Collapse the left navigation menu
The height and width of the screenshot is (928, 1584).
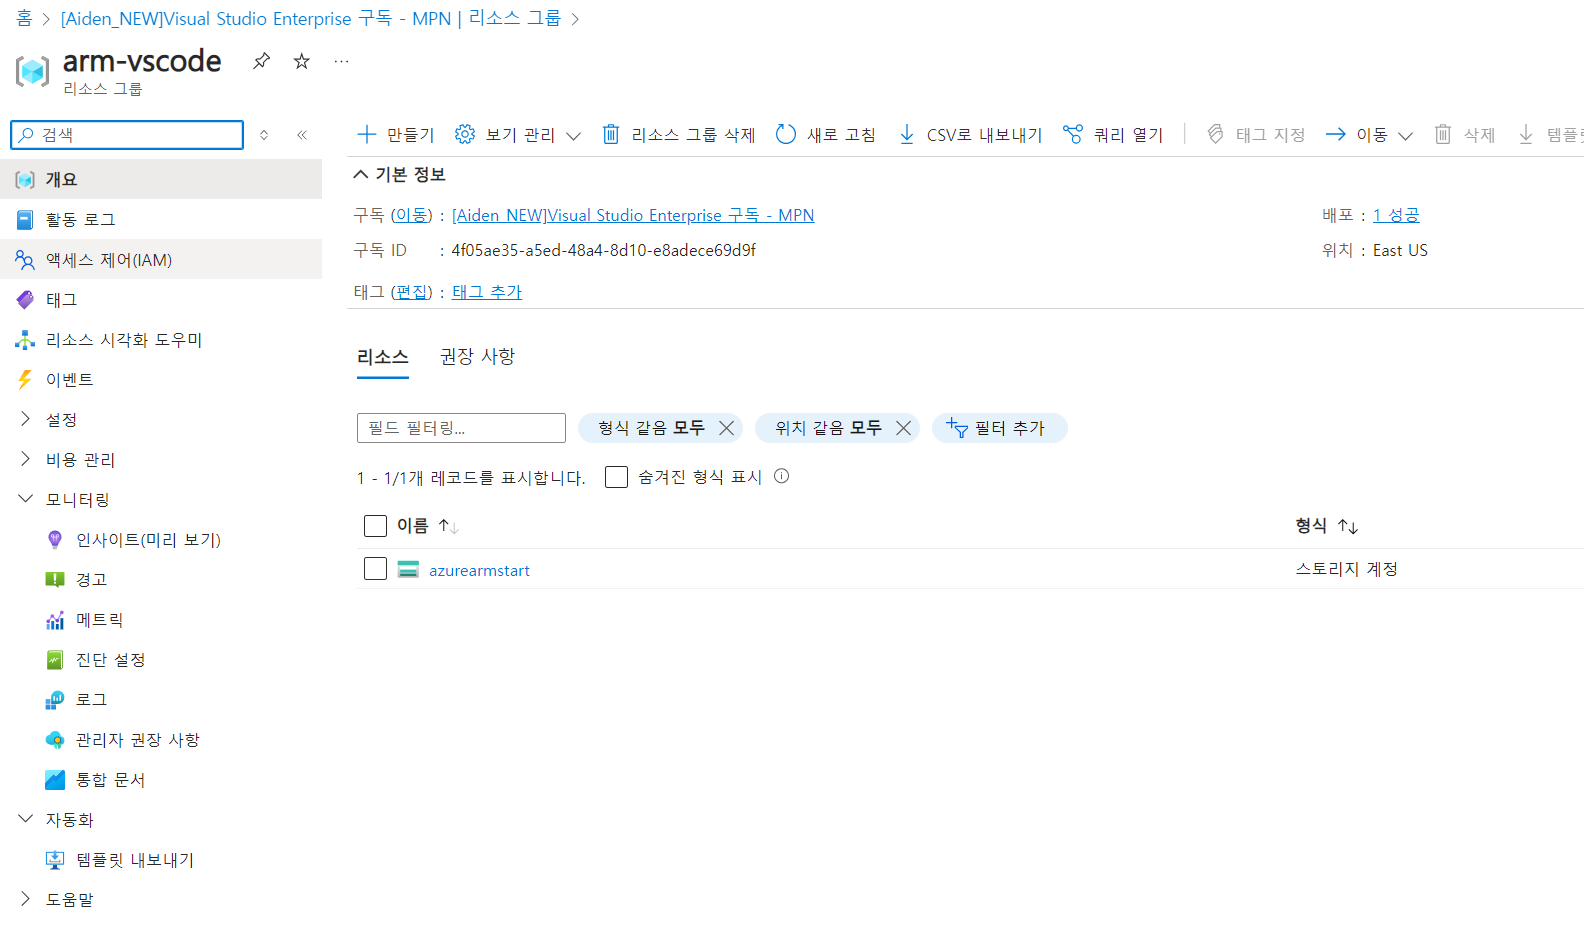pos(302,135)
